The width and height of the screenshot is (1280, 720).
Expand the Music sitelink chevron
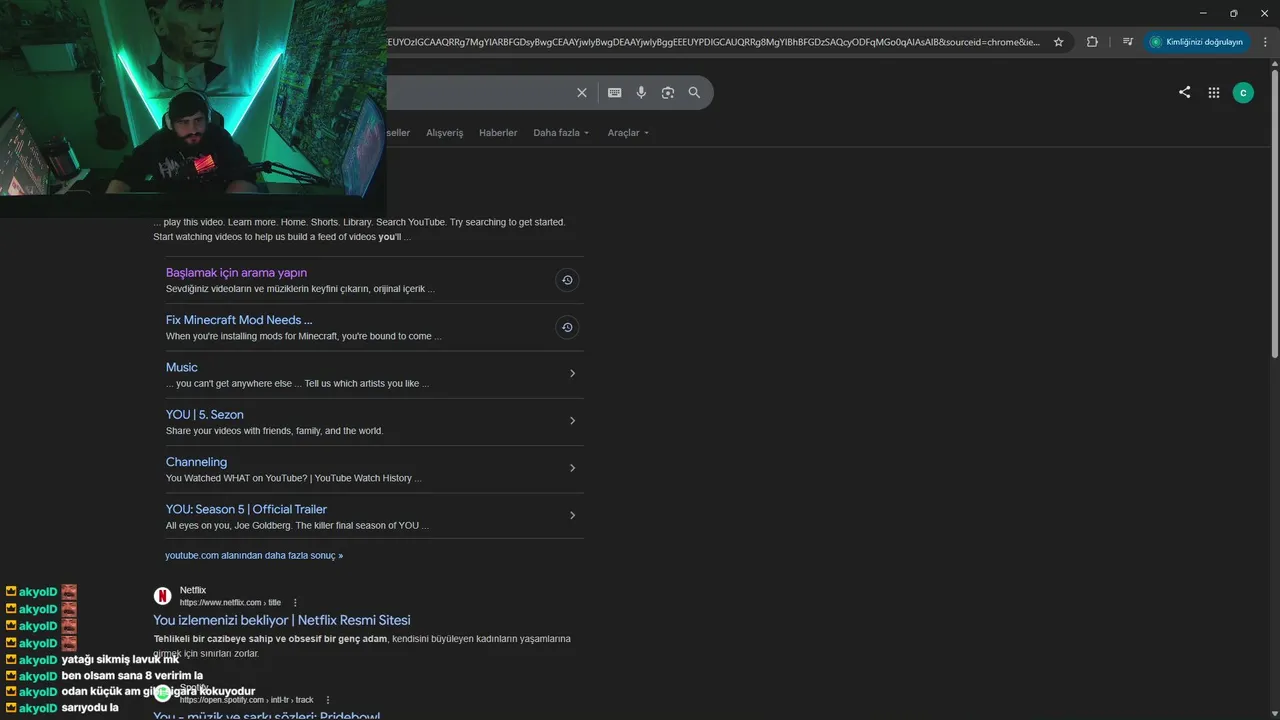tap(572, 374)
